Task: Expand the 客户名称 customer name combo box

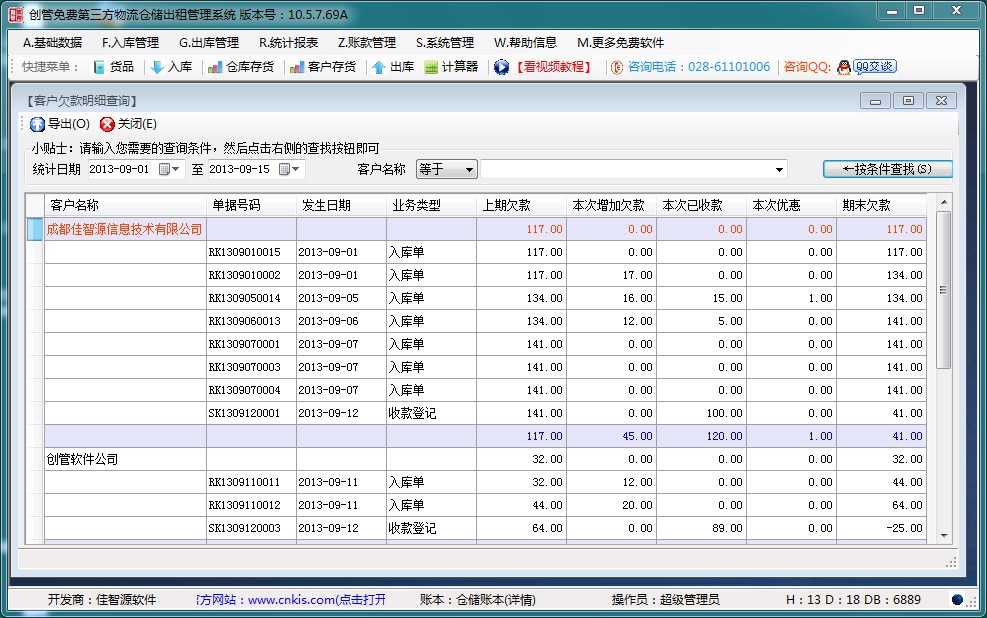Action: pos(779,170)
